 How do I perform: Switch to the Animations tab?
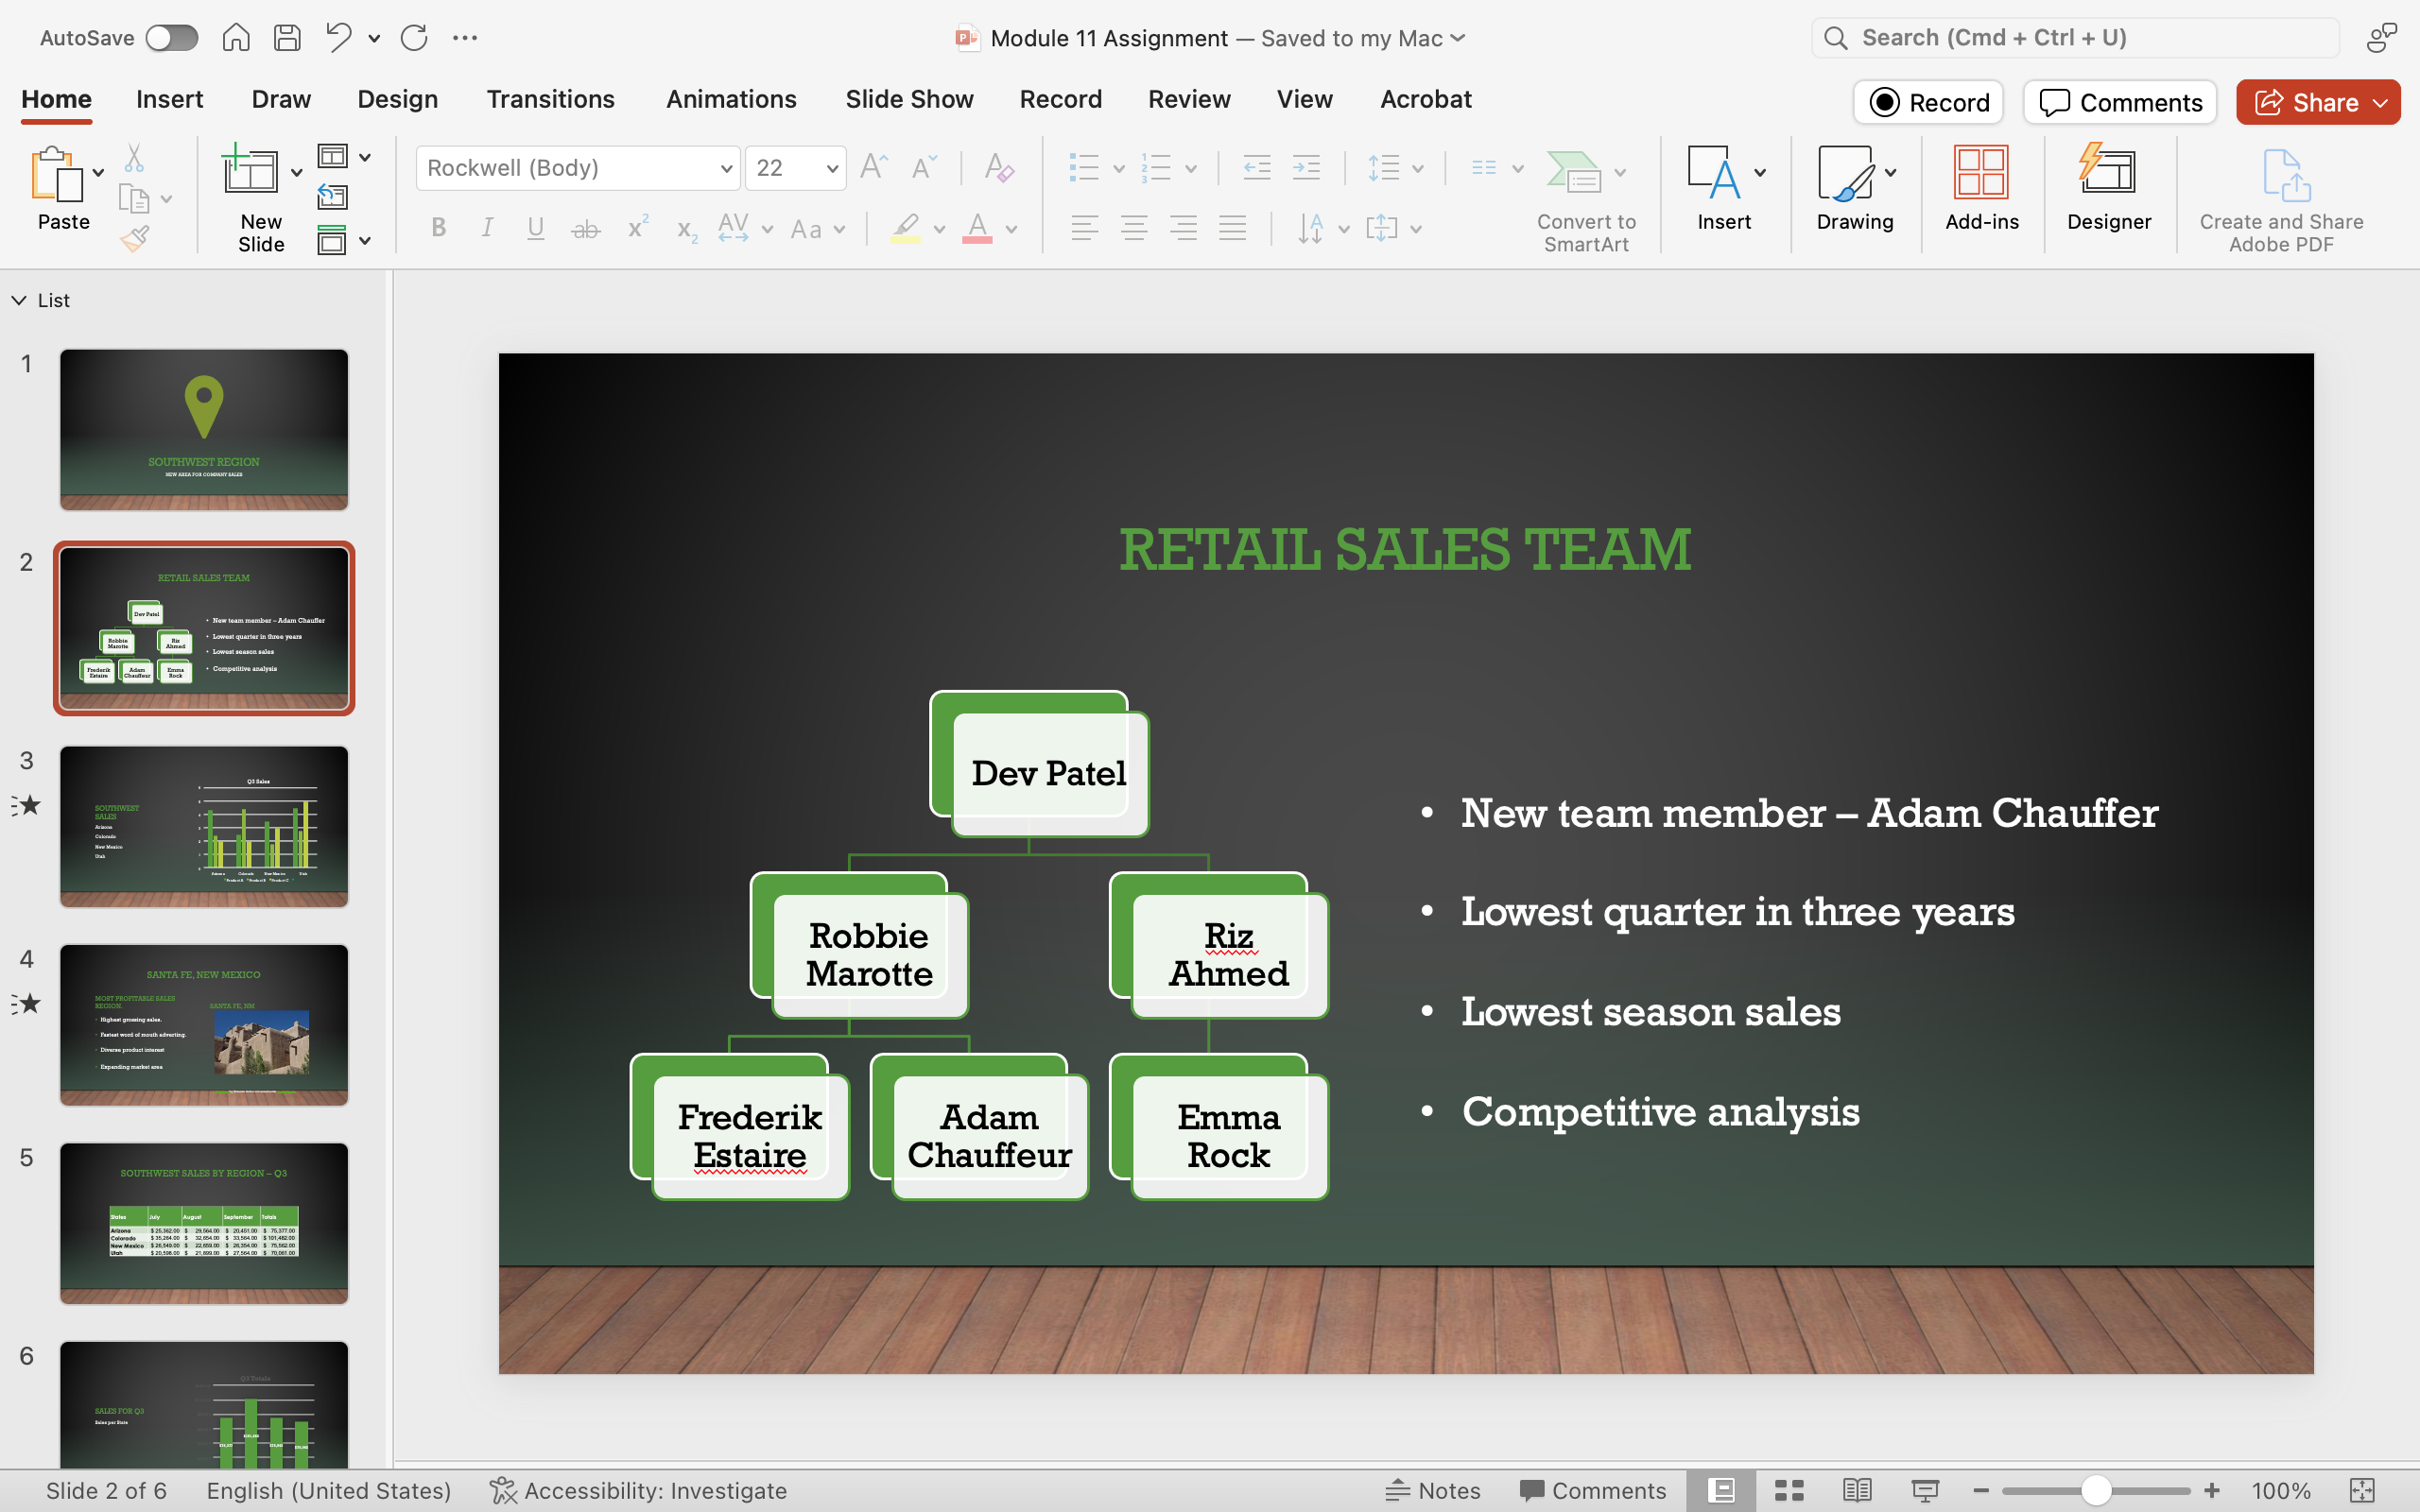(731, 99)
